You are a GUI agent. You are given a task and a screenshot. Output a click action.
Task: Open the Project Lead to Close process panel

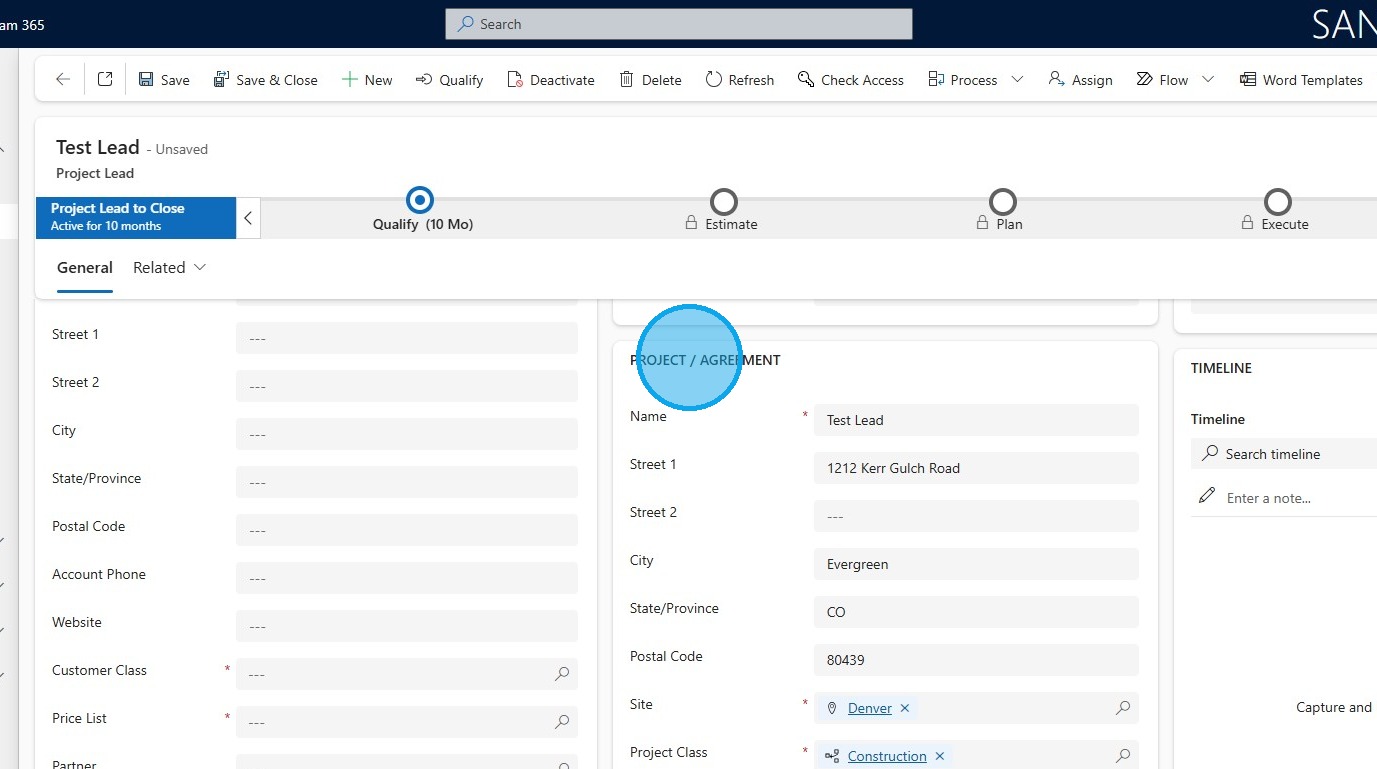pos(136,217)
